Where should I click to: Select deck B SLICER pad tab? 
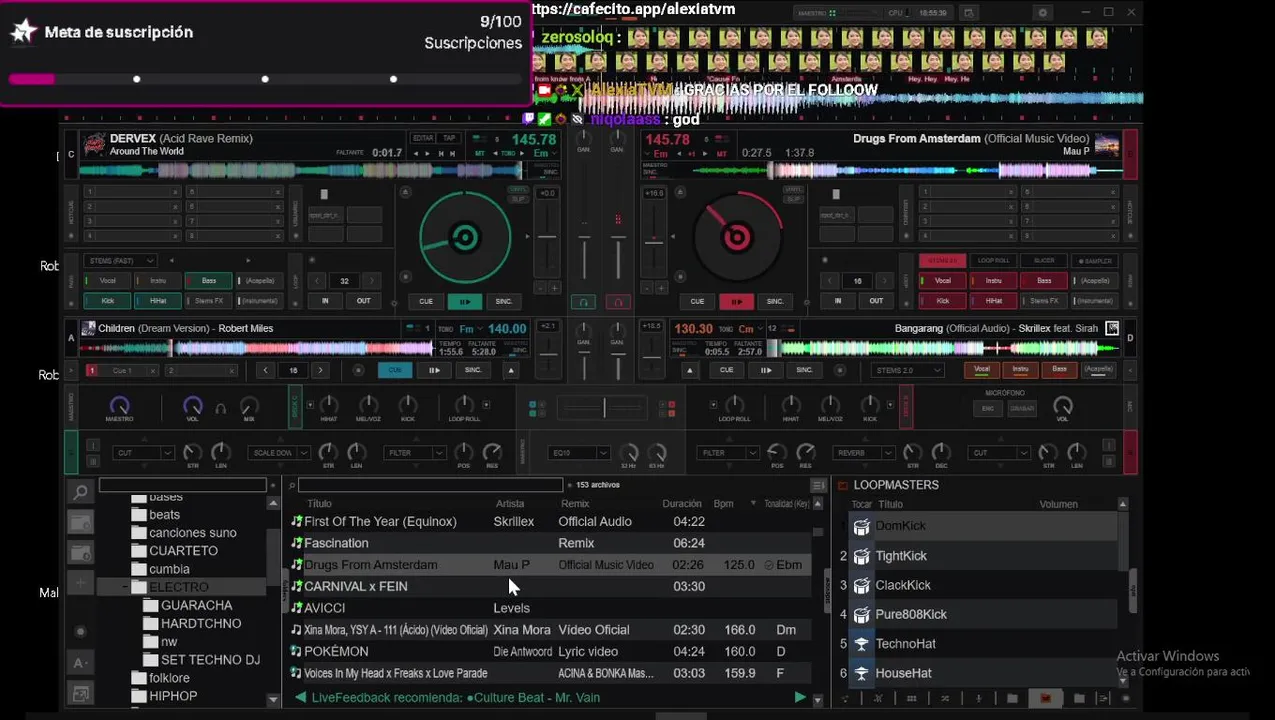coord(1044,261)
